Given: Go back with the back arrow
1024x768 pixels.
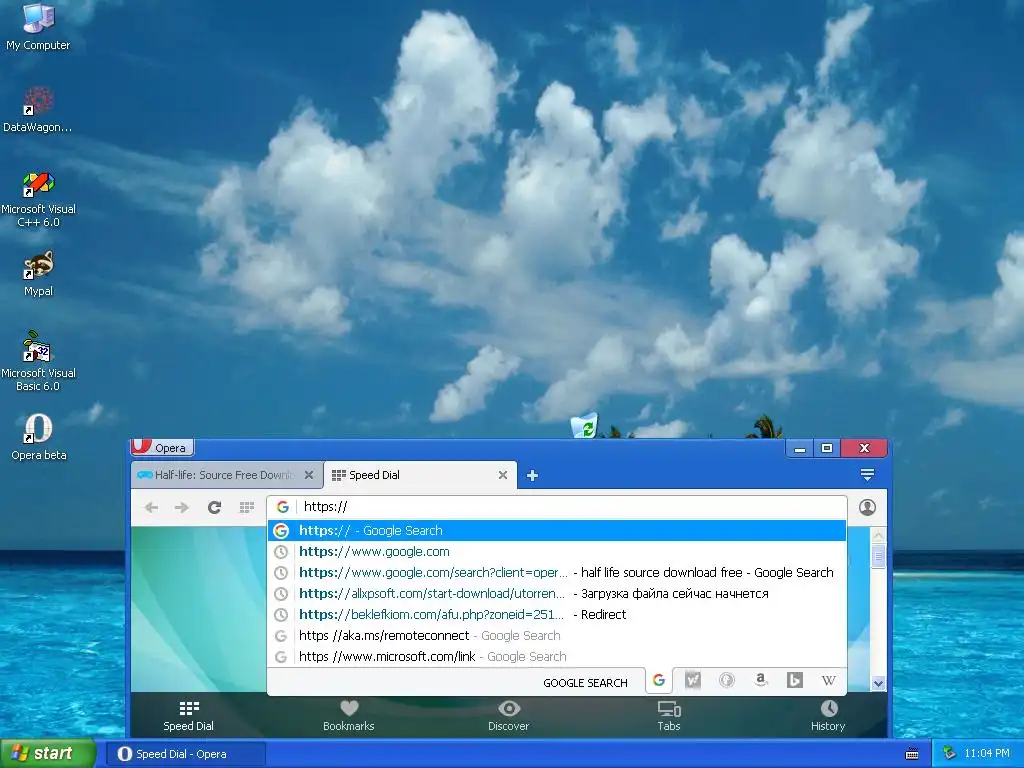Looking at the screenshot, I should point(151,507).
